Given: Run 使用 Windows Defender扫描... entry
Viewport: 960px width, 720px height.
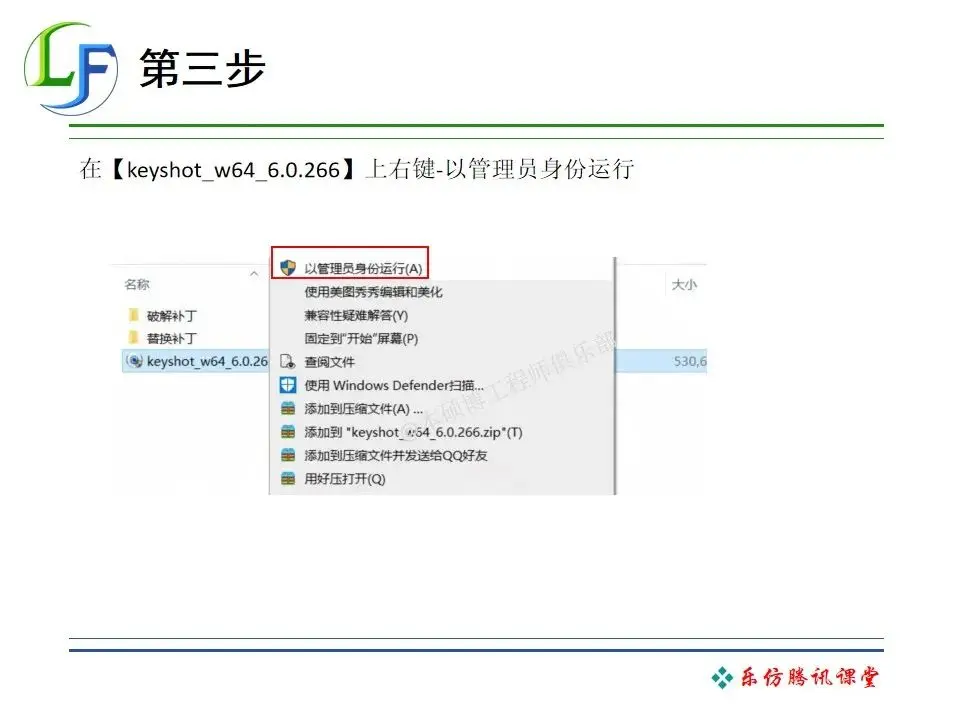Looking at the screenshot, I should [394, 385].
